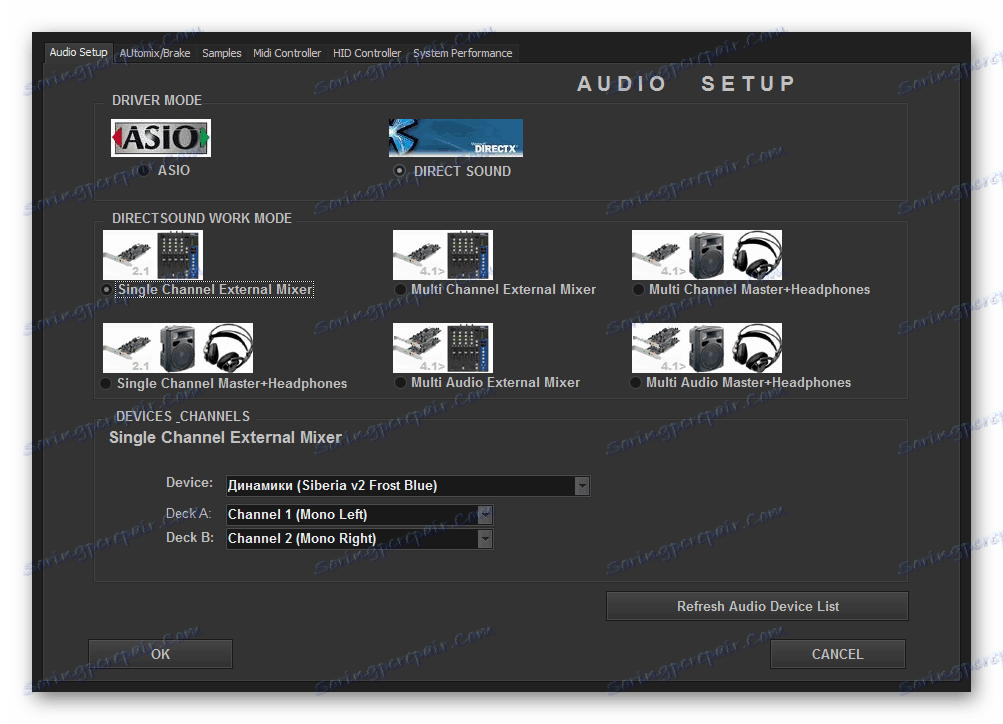Choose Multi Channel Master+Headphones mode
Screen dimensions: 1003x724
(x=638, y=290)
